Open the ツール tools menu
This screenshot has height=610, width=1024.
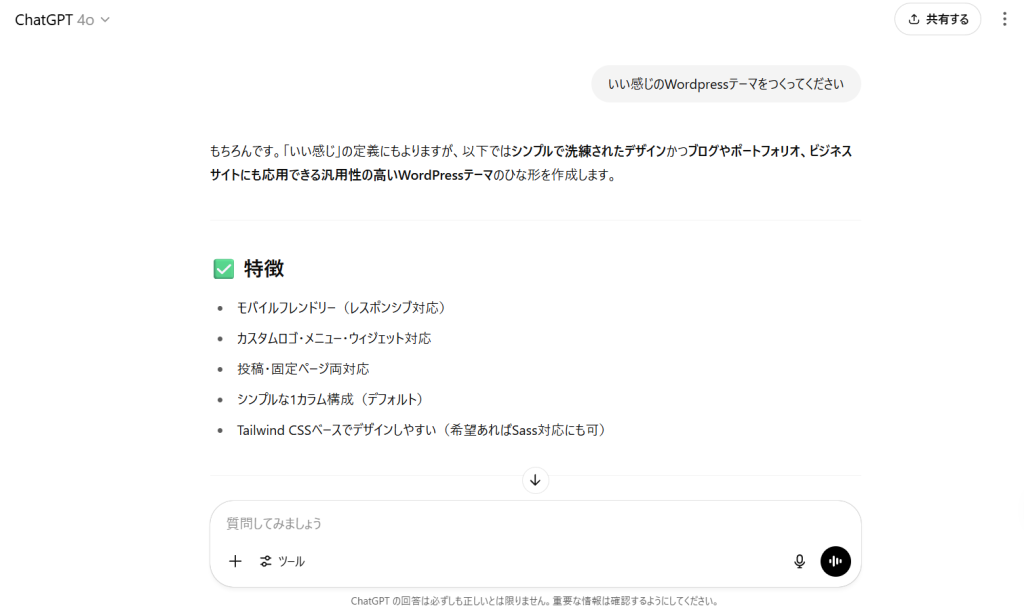[282, 561]
